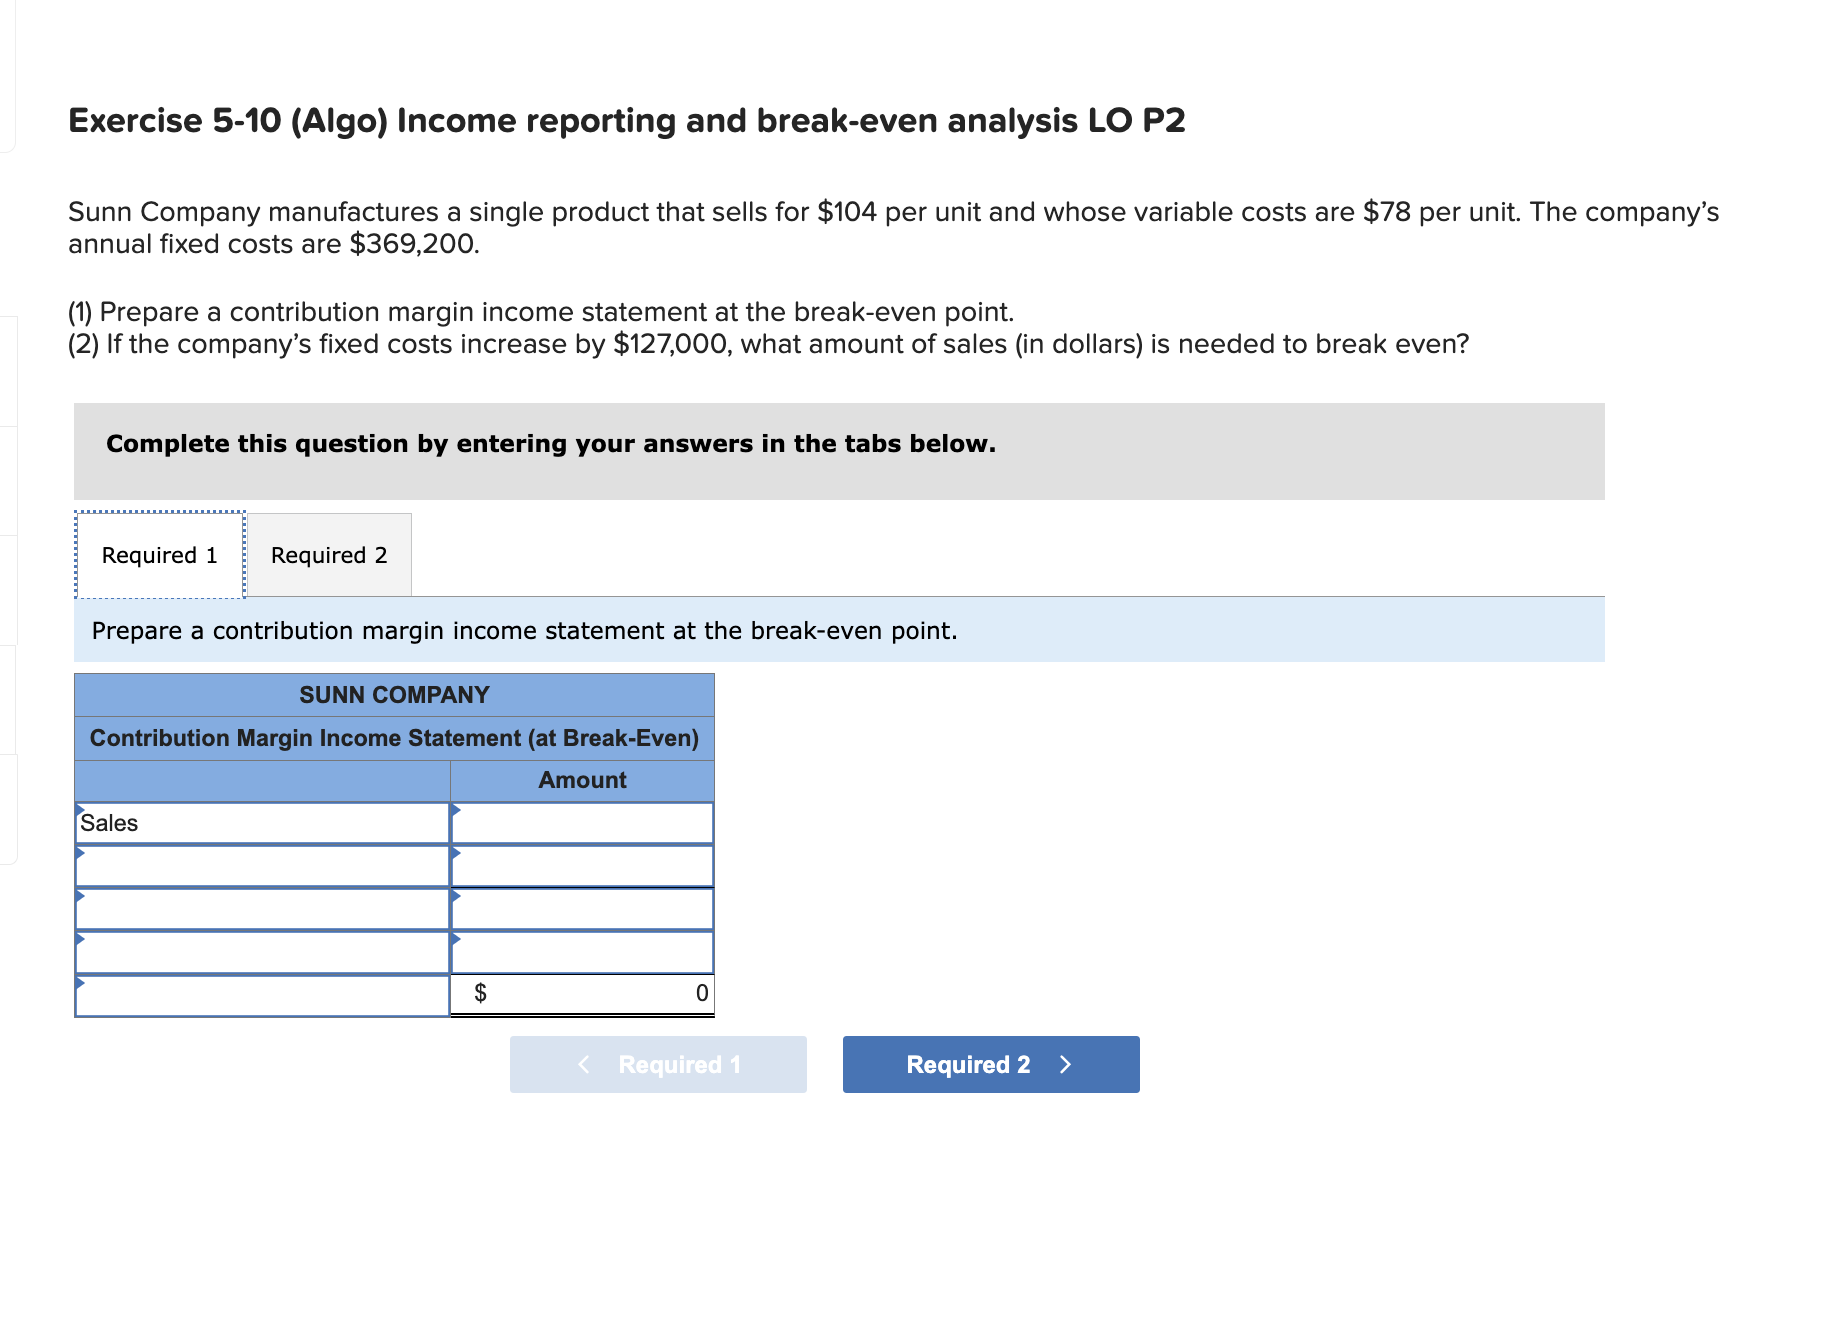Click the Required 2 navigation button

pos(991,1064)
